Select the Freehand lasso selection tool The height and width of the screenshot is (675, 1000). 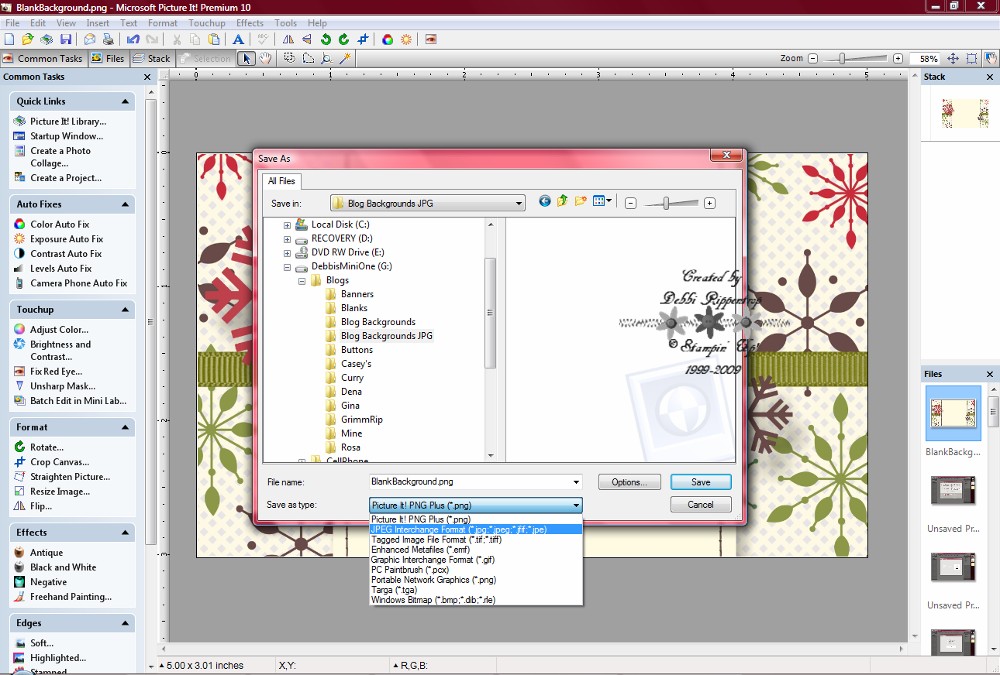click(x=308, y=59)
